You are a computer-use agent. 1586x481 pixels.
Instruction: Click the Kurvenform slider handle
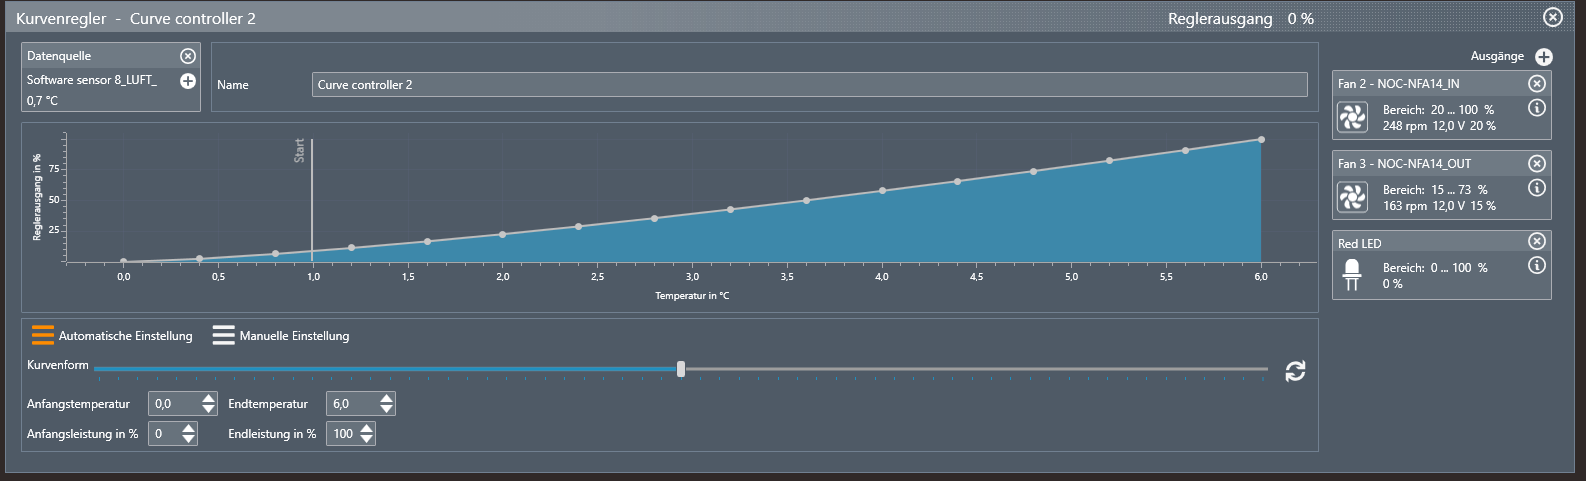click(x=681, y=369)
